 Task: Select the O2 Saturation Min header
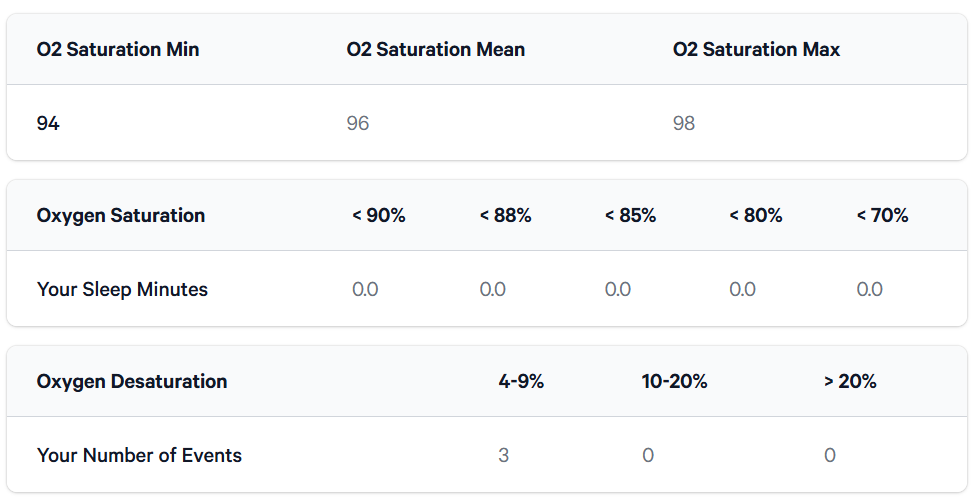point(118,49)
